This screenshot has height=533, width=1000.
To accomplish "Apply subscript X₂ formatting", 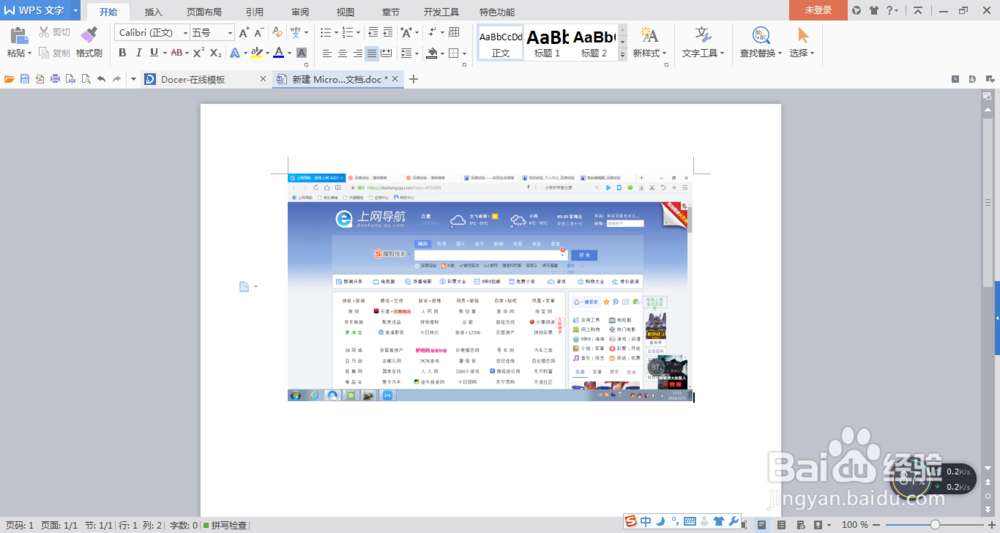I will tap(216, 53).
